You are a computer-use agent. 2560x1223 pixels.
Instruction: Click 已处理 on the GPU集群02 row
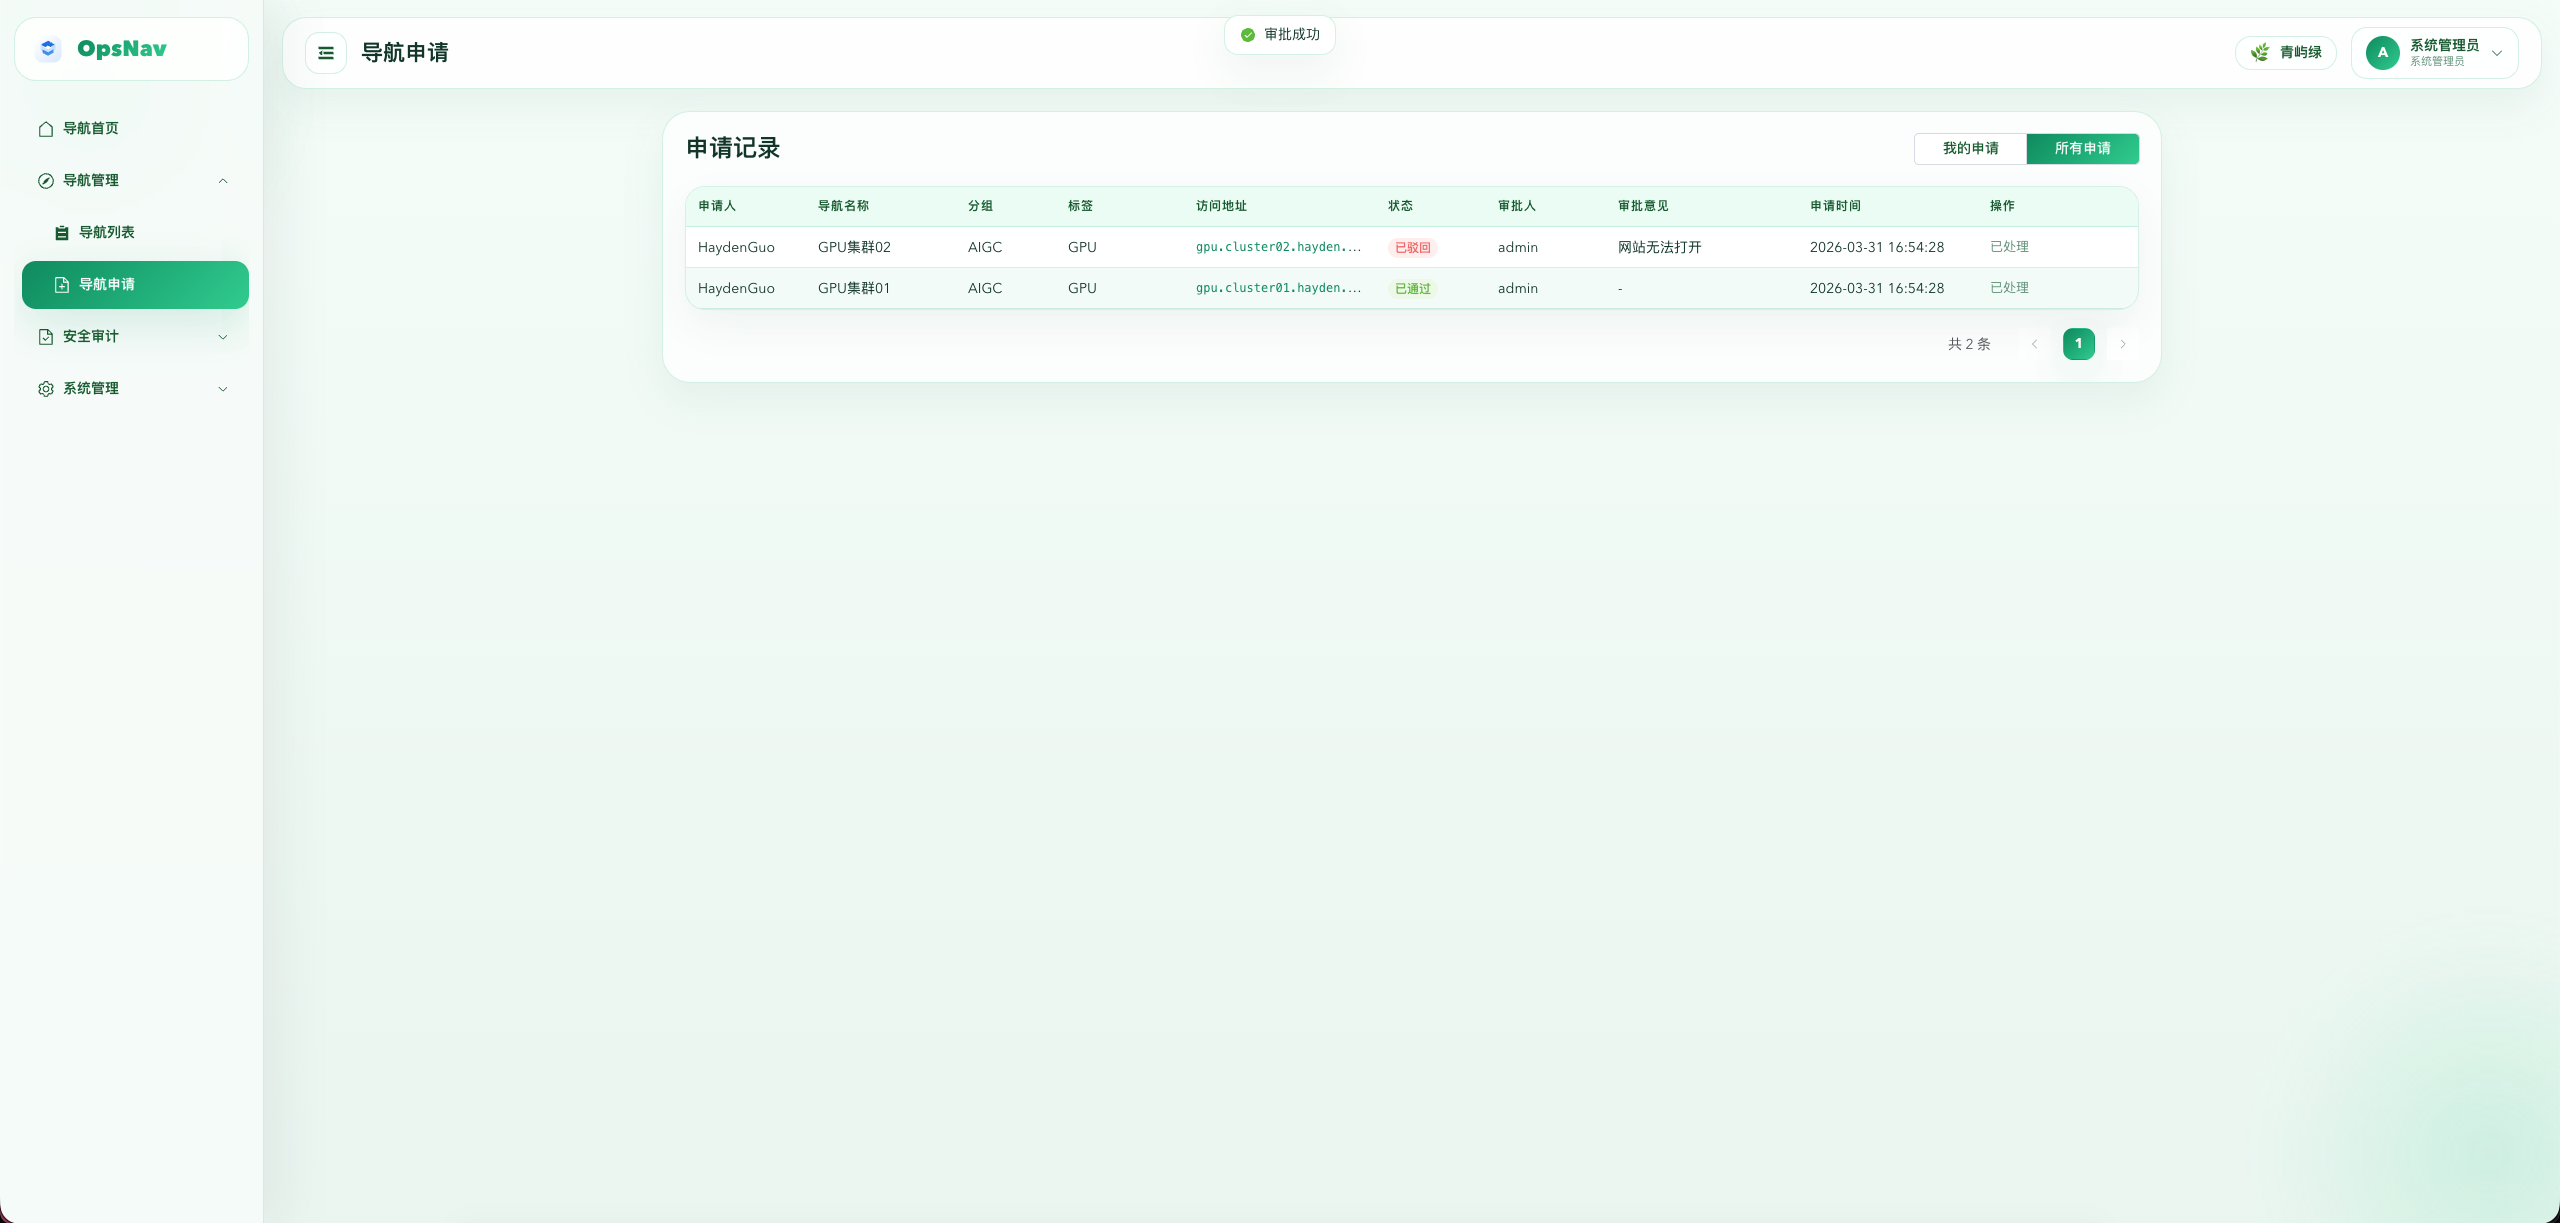[x=2008, y=247]
